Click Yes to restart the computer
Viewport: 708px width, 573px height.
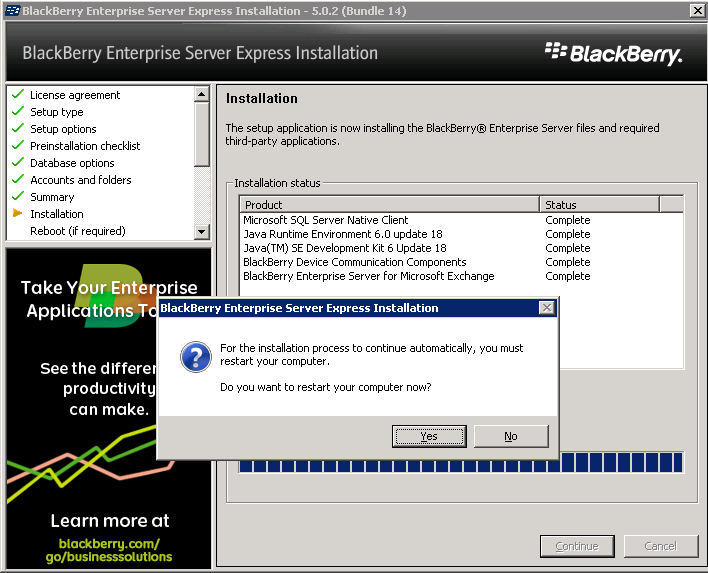click(429, 436)
